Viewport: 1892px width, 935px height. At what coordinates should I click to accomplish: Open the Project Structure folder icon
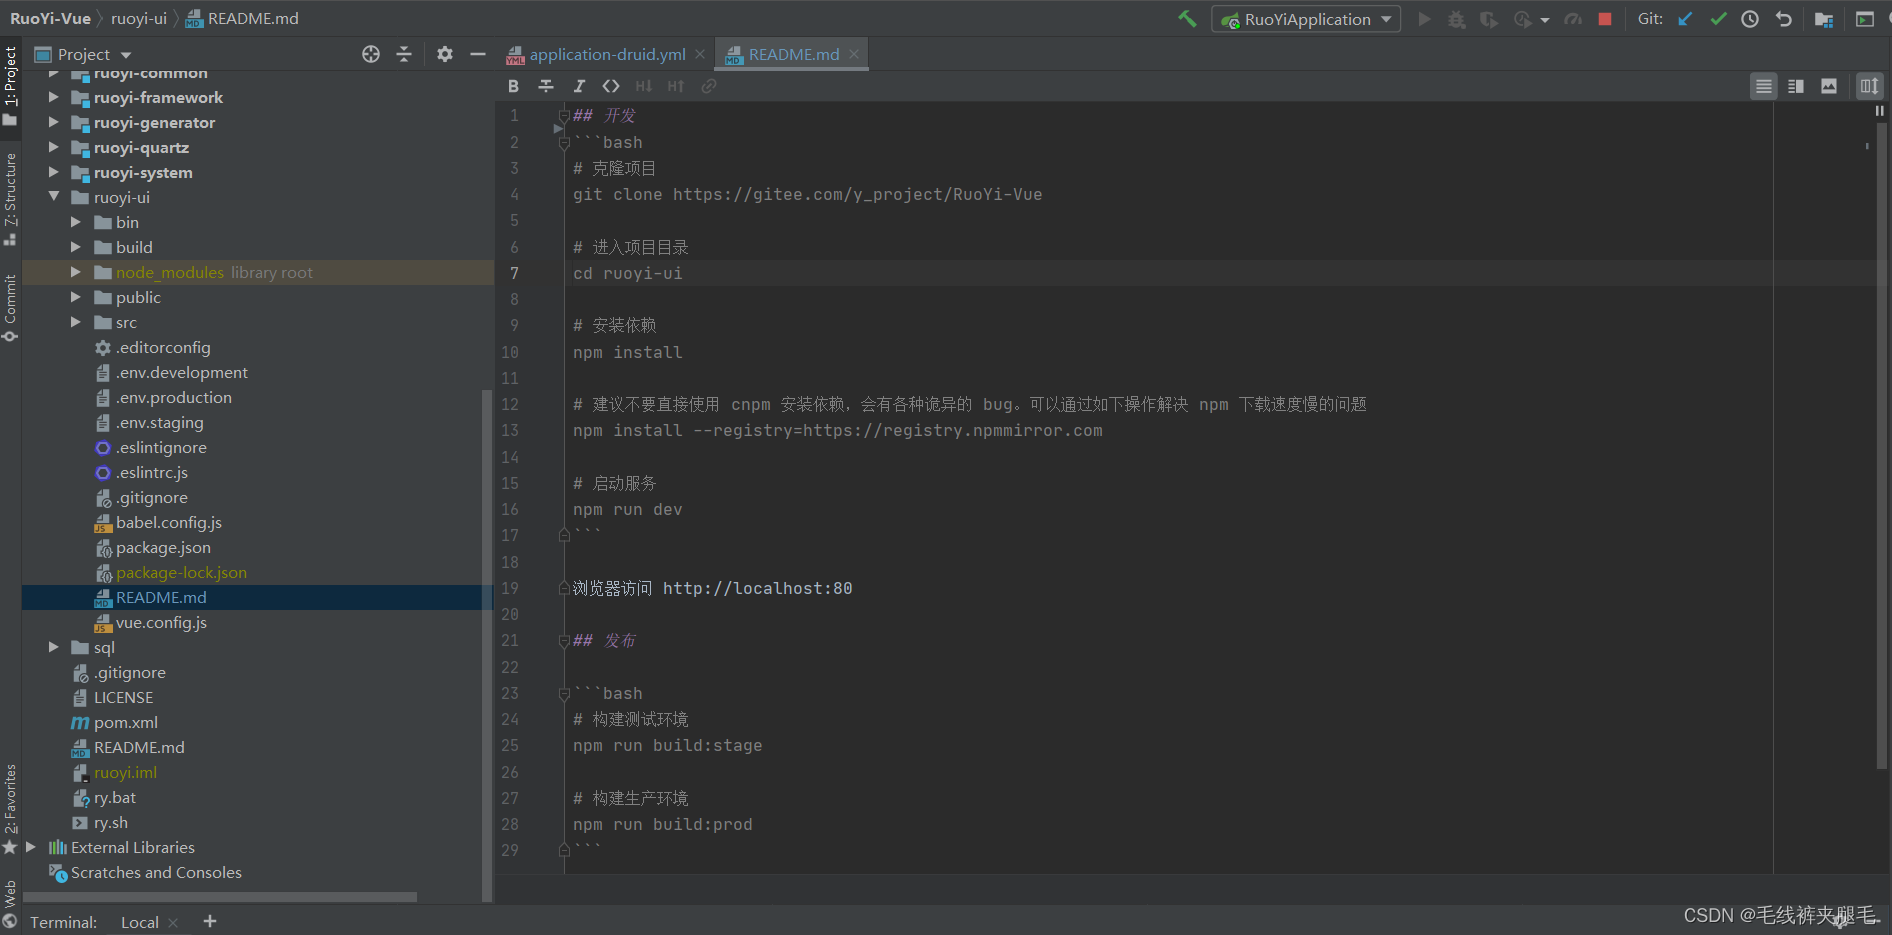coord(1824,19)
